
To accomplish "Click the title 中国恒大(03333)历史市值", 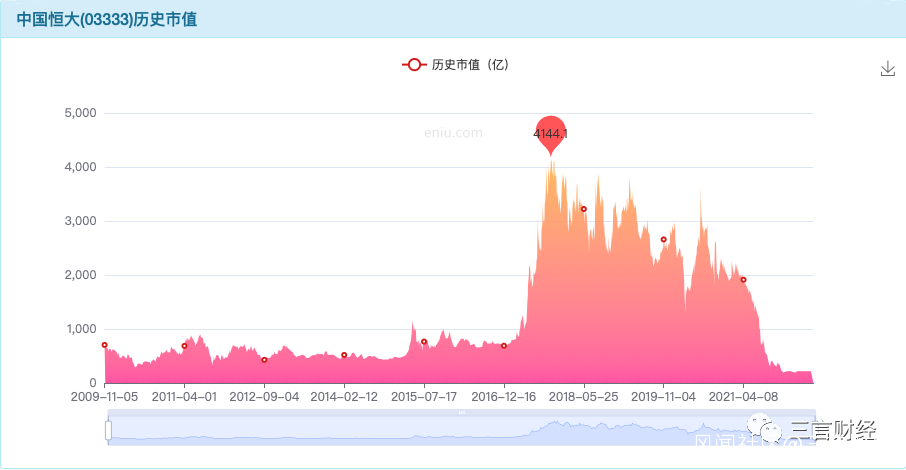I will click(x=107, y=19).
